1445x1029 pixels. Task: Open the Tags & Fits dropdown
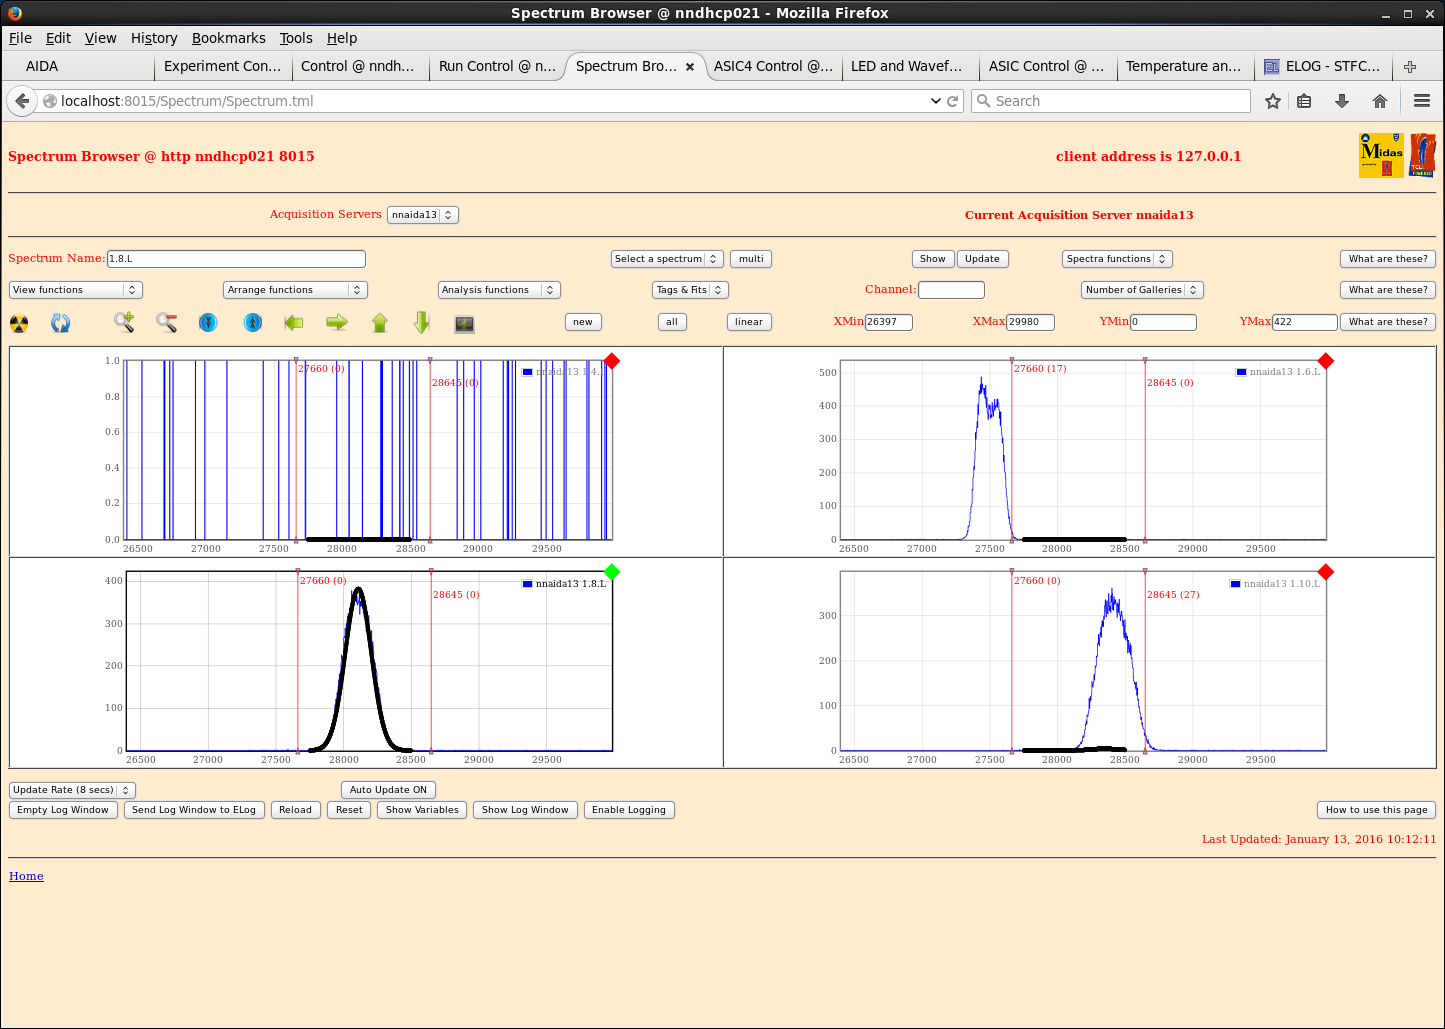click(x=690, y=290)
